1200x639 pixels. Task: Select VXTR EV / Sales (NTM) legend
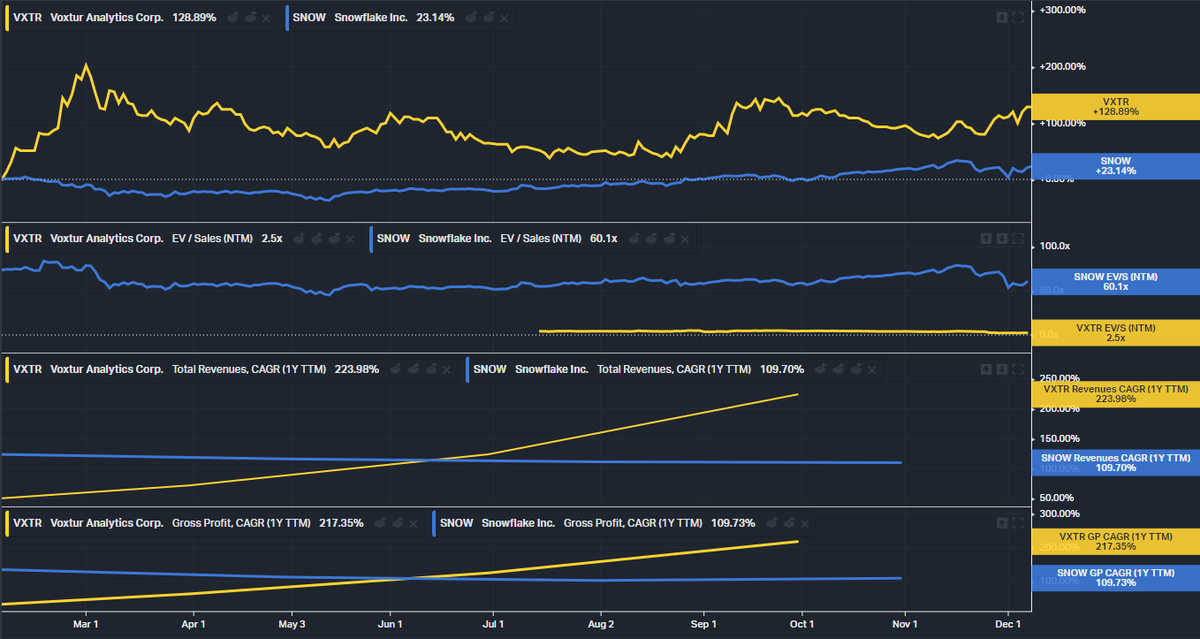[184, 239]
